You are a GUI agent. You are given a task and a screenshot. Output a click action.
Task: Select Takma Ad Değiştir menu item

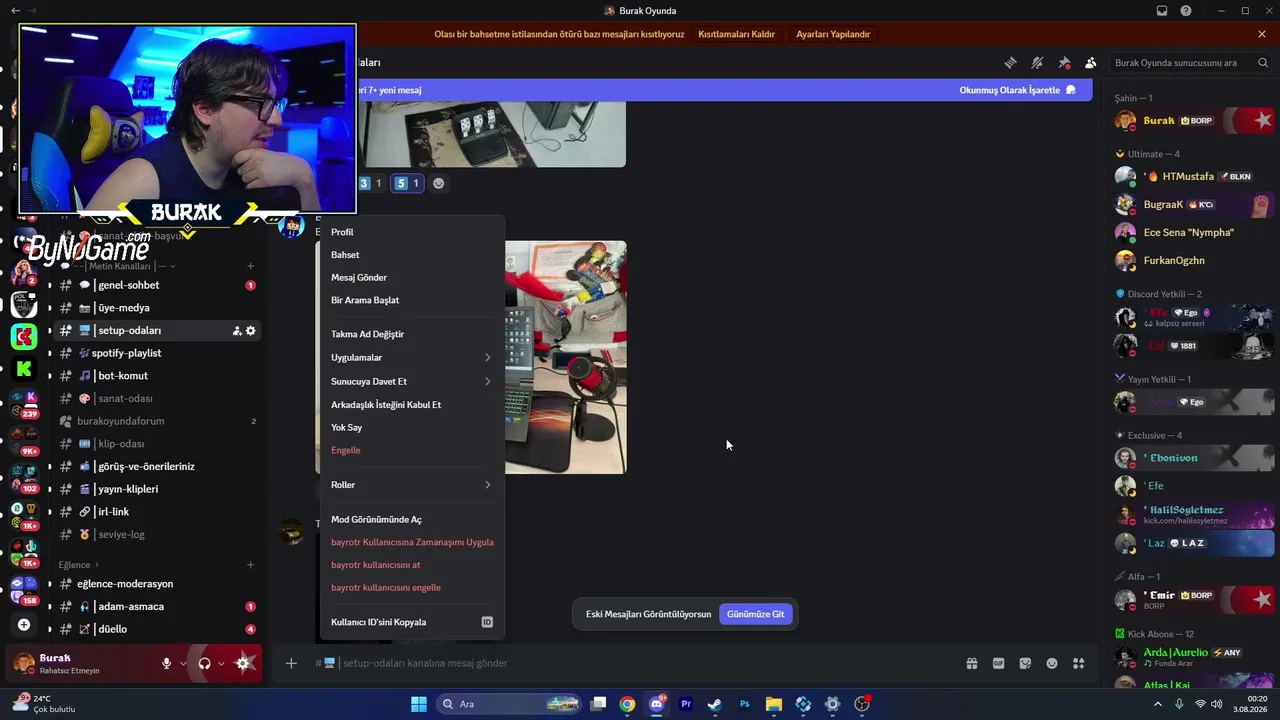[411, 334]
